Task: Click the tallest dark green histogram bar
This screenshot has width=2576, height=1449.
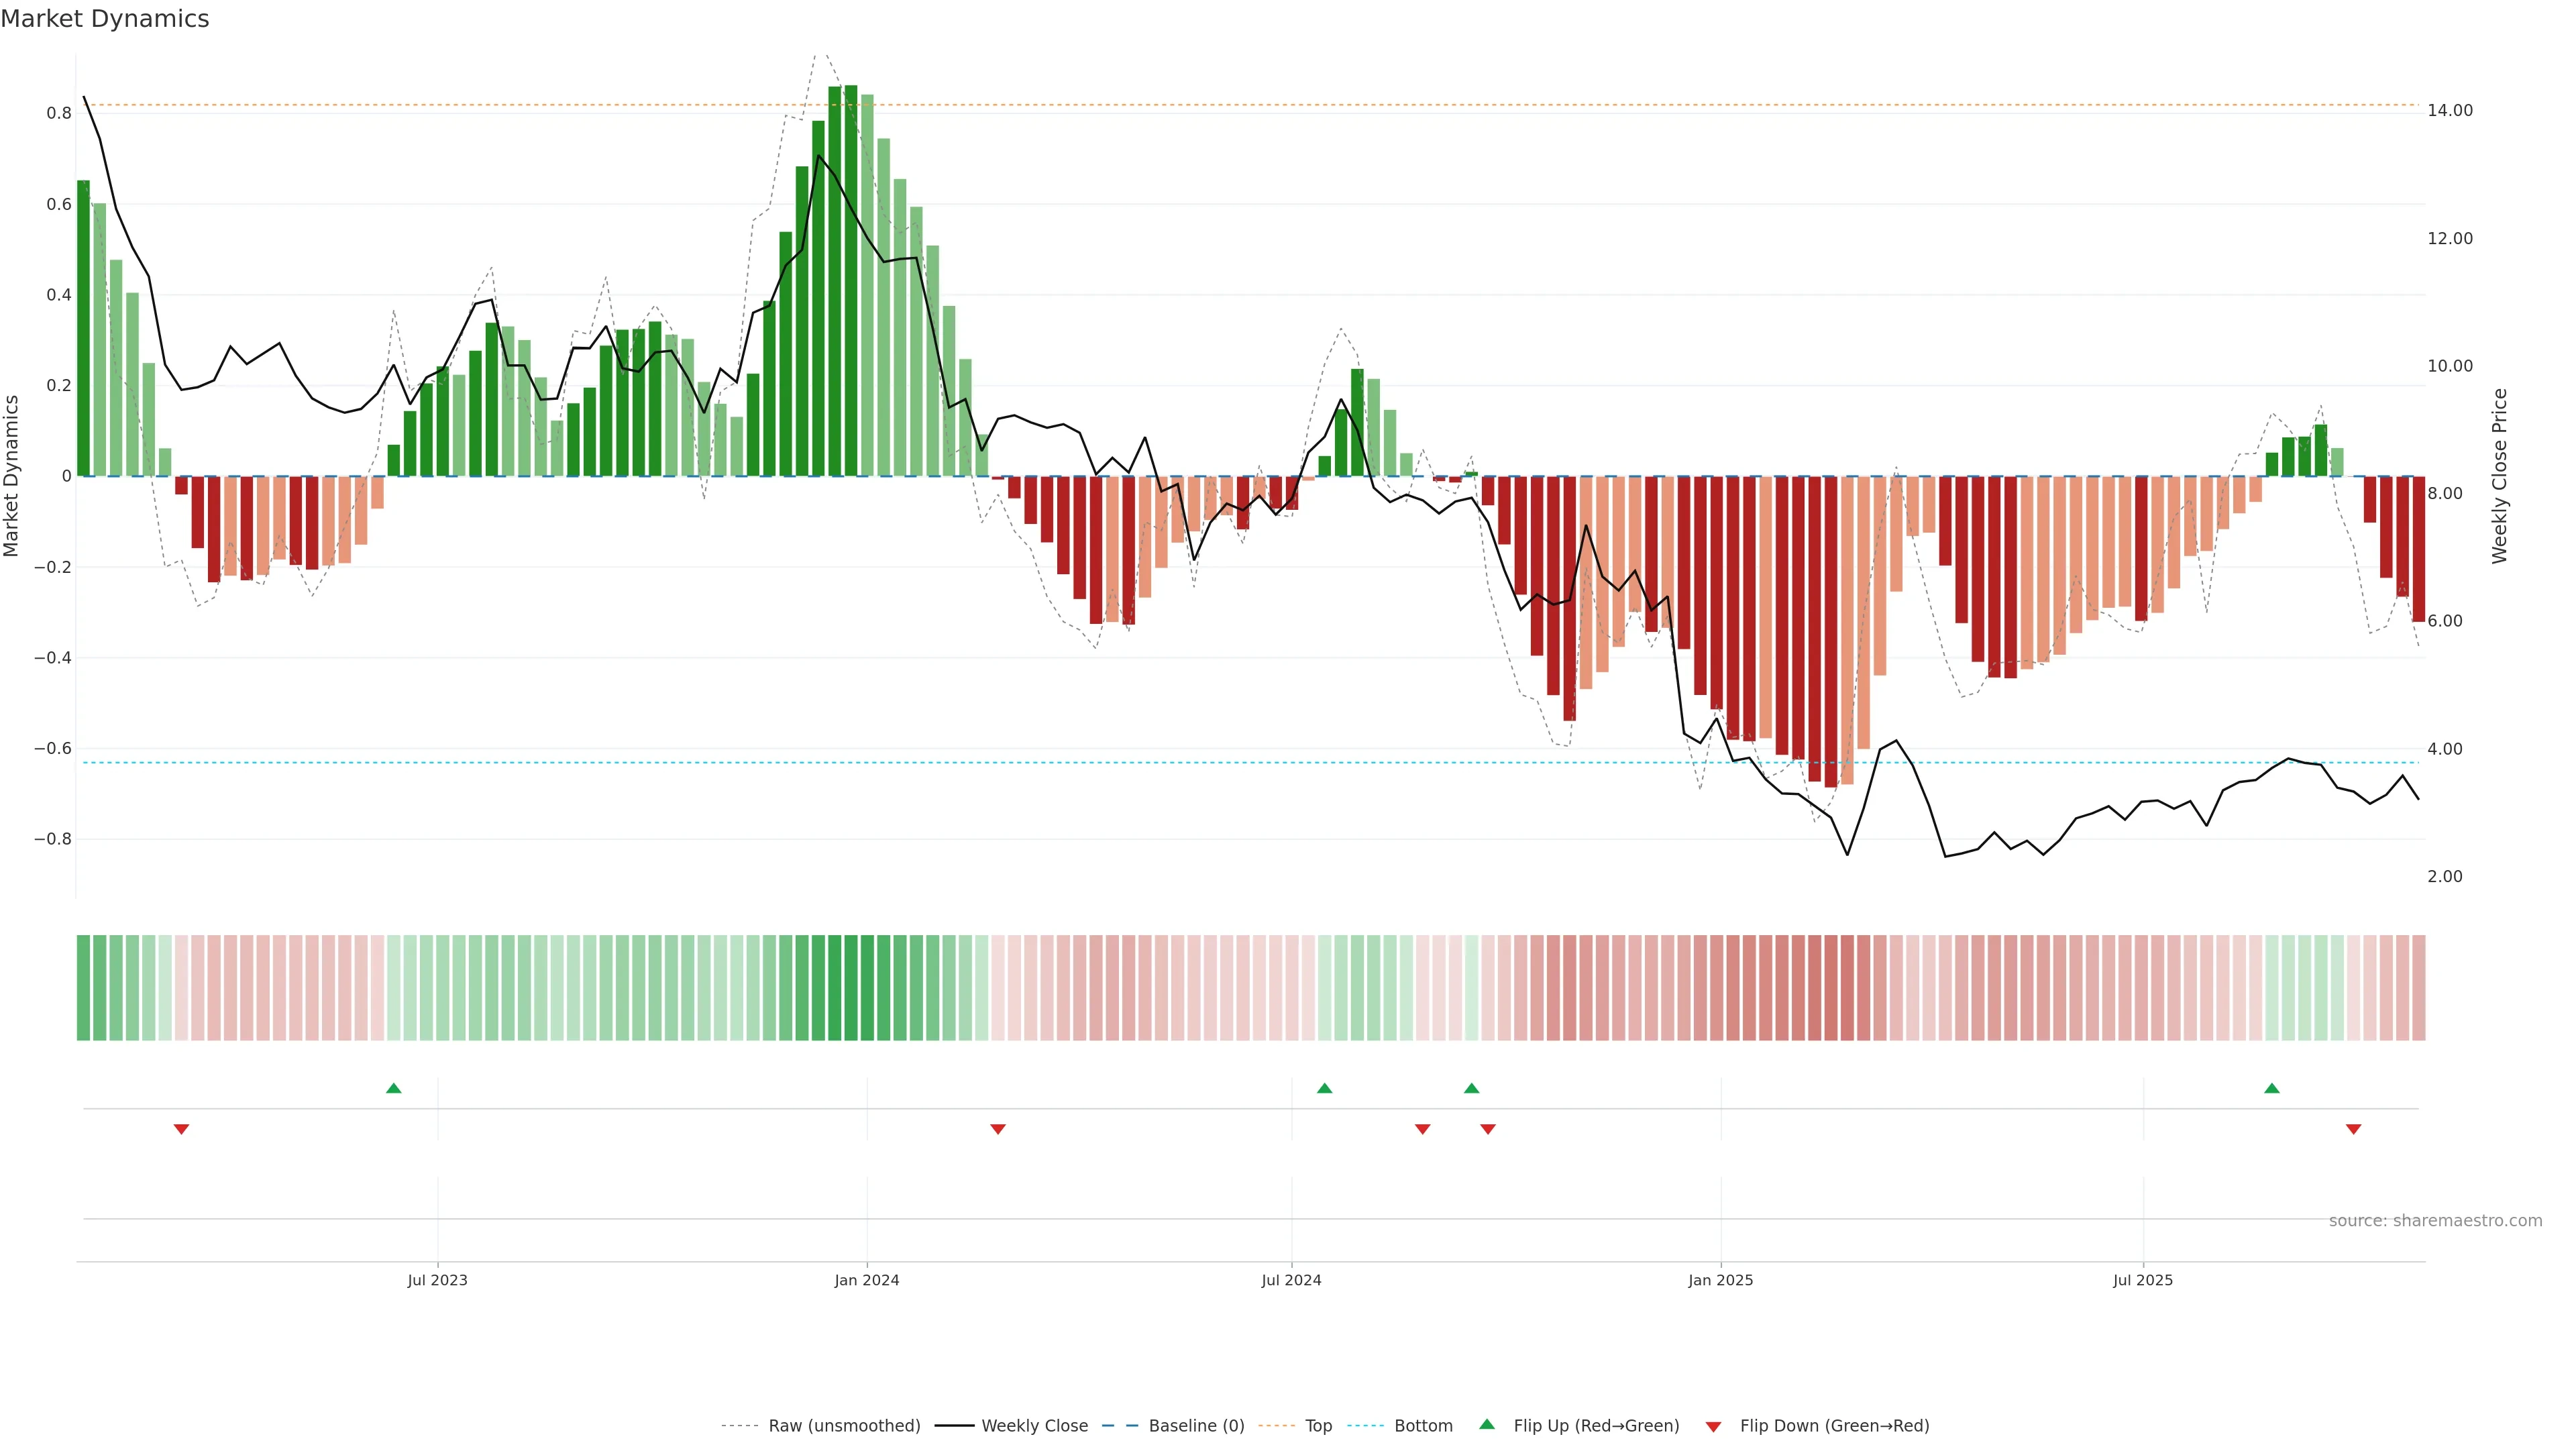Action: click(850, 280)
